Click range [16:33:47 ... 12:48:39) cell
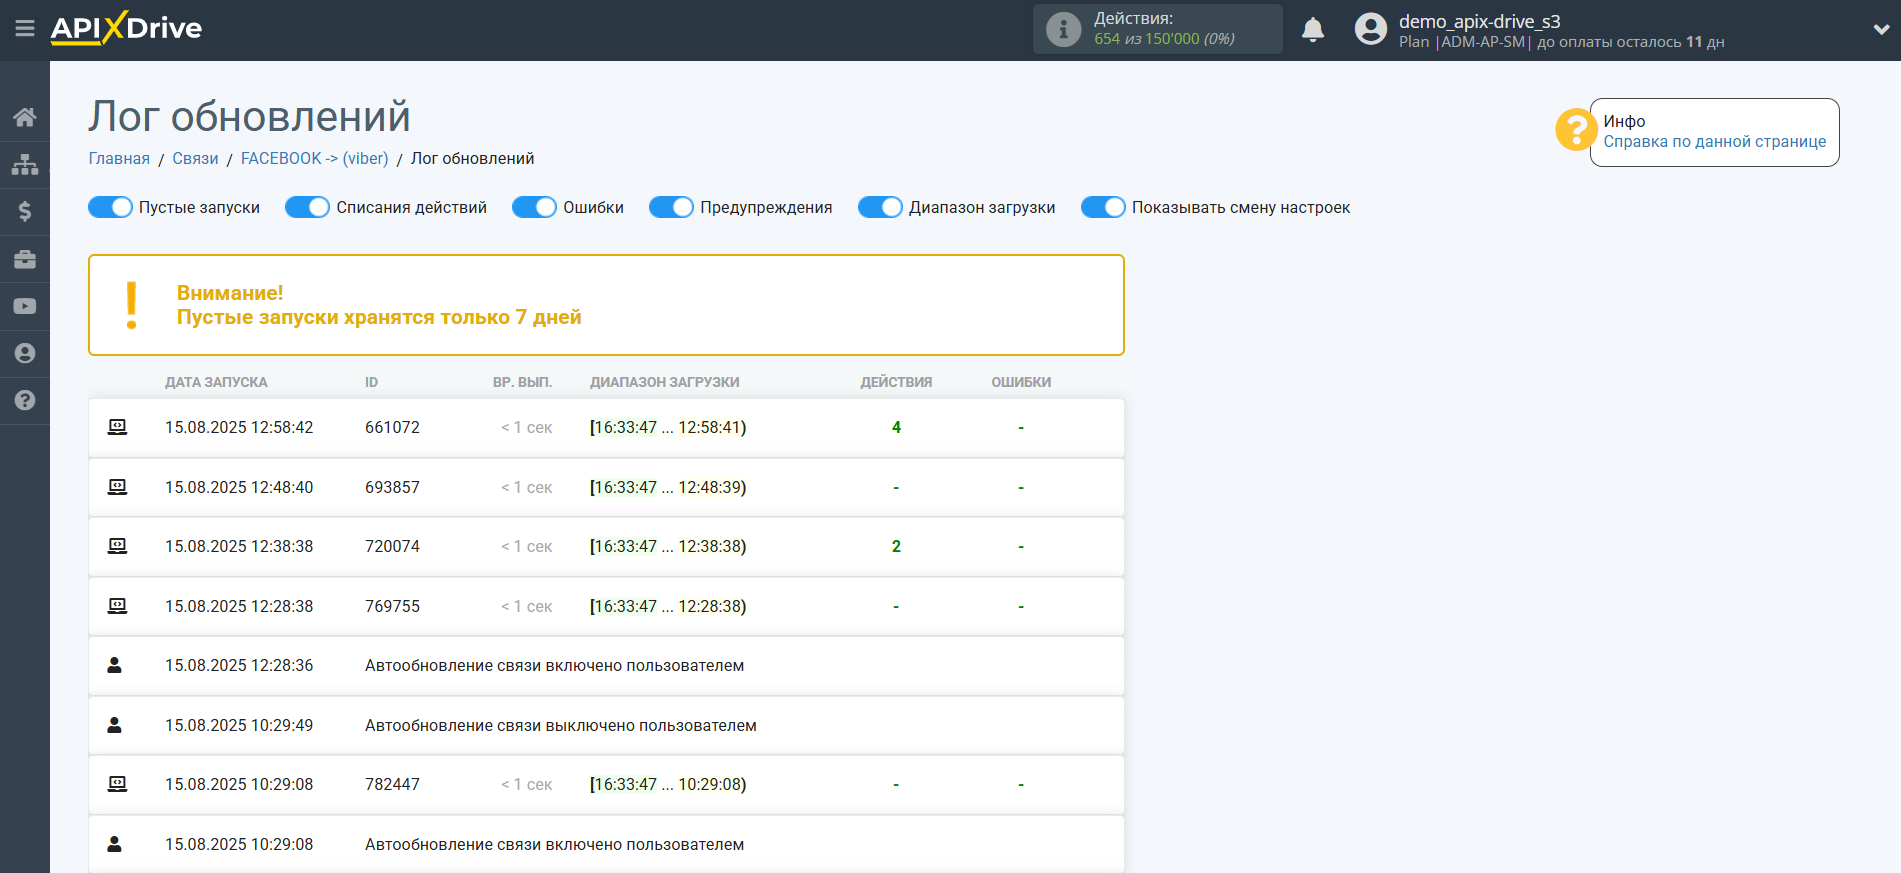 coord(668,487)
